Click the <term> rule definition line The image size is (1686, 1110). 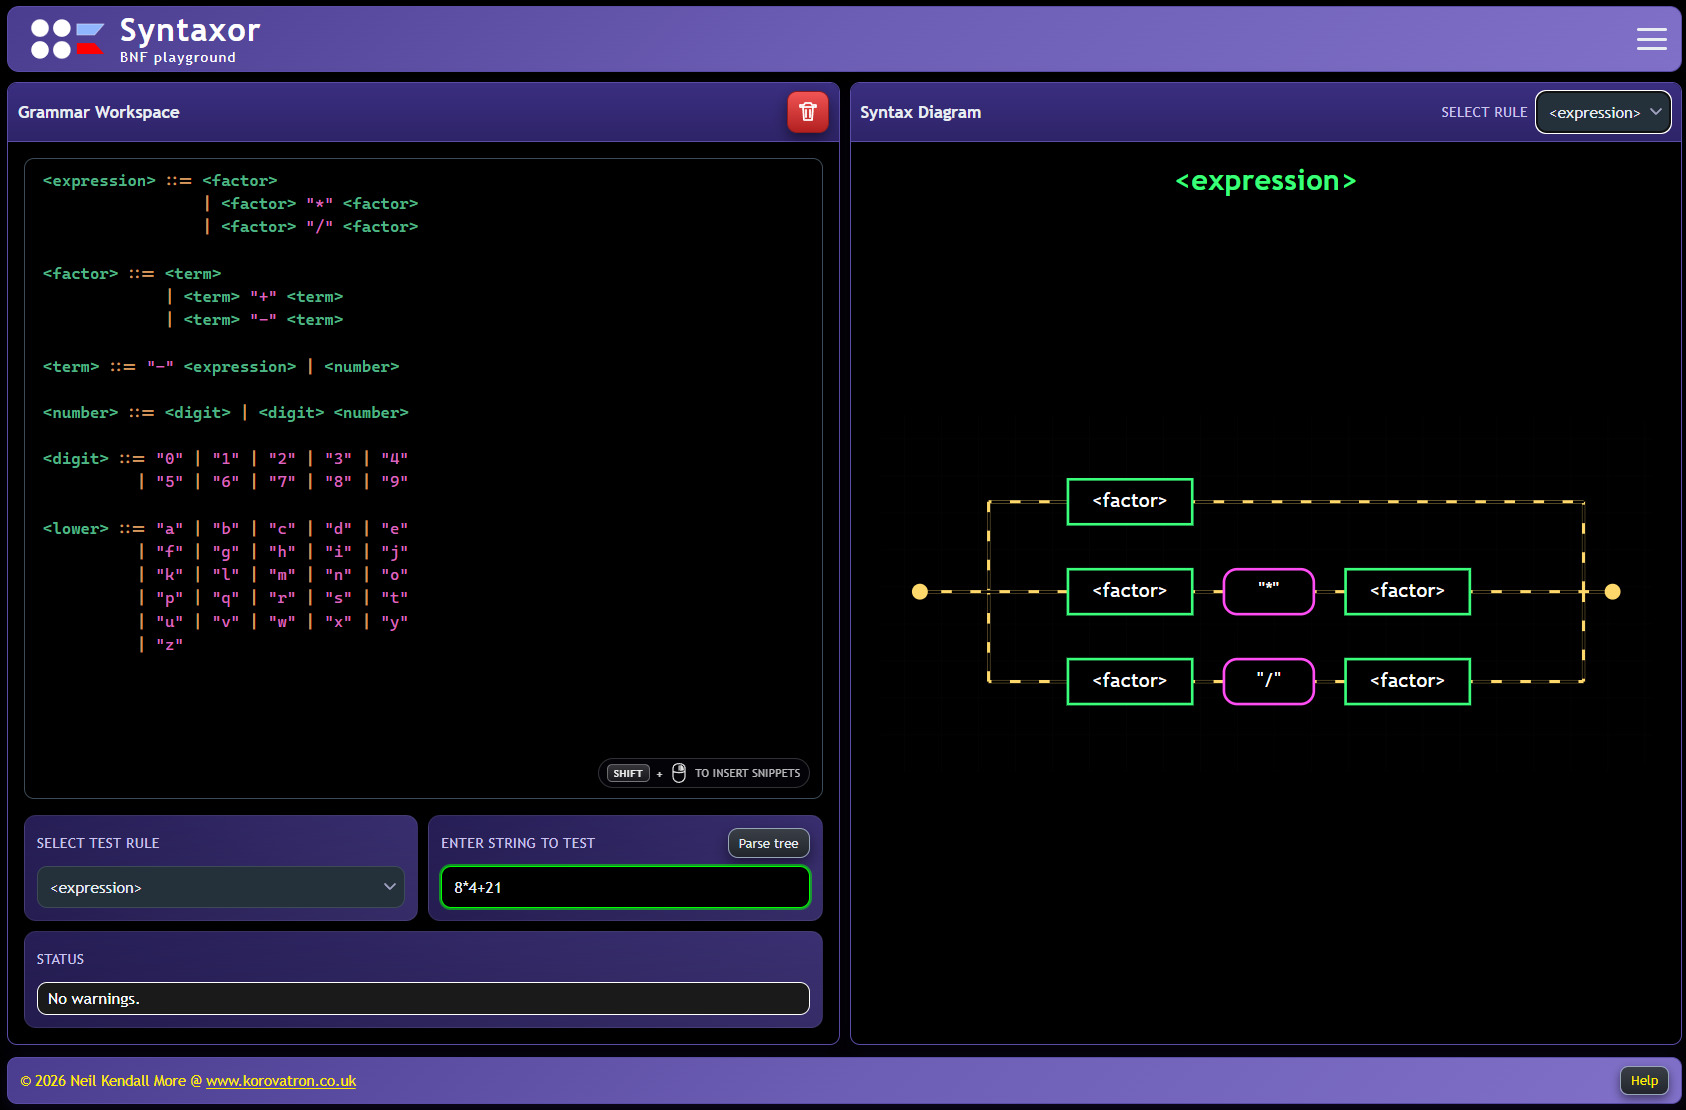click(x=221, y=367)
